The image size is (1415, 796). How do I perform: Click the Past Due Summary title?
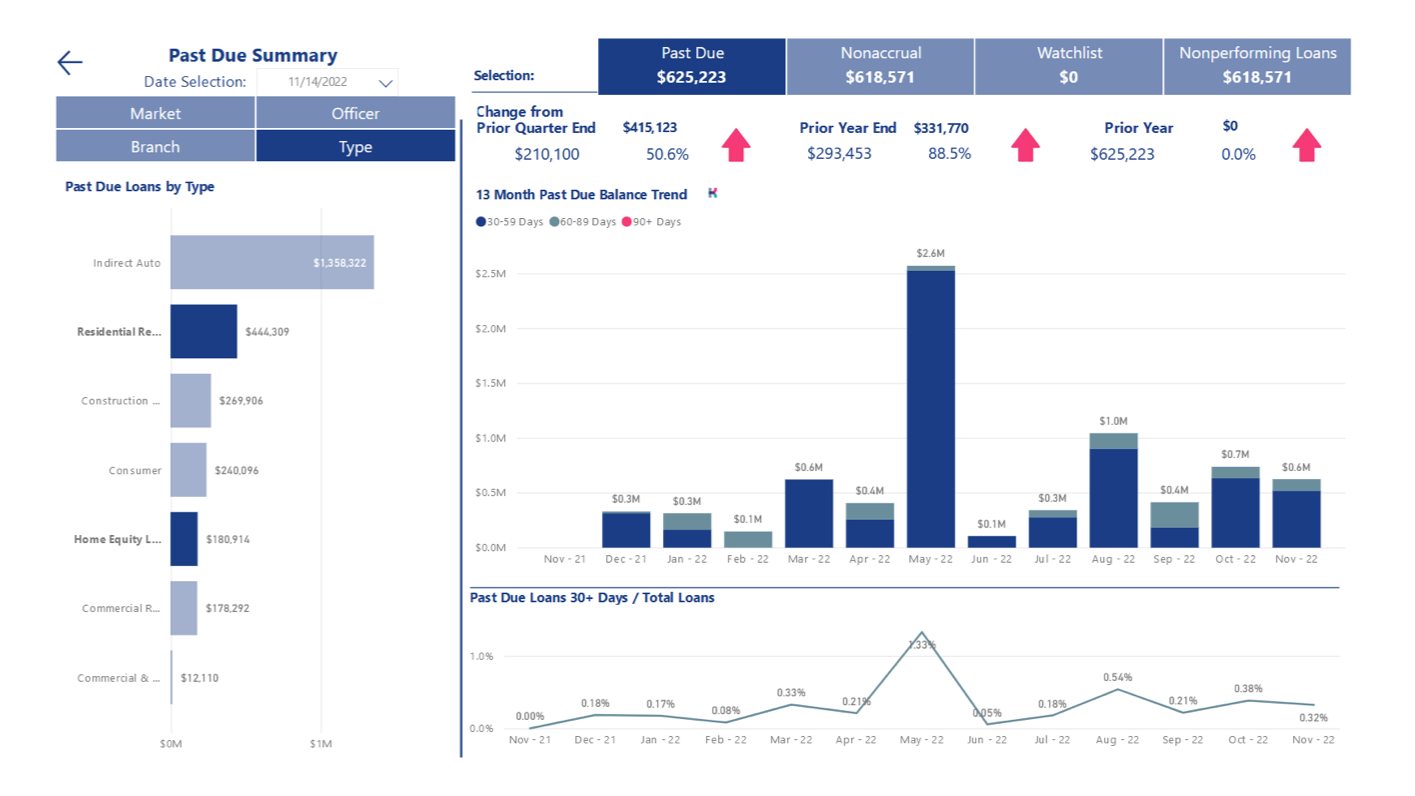(253, 55)
